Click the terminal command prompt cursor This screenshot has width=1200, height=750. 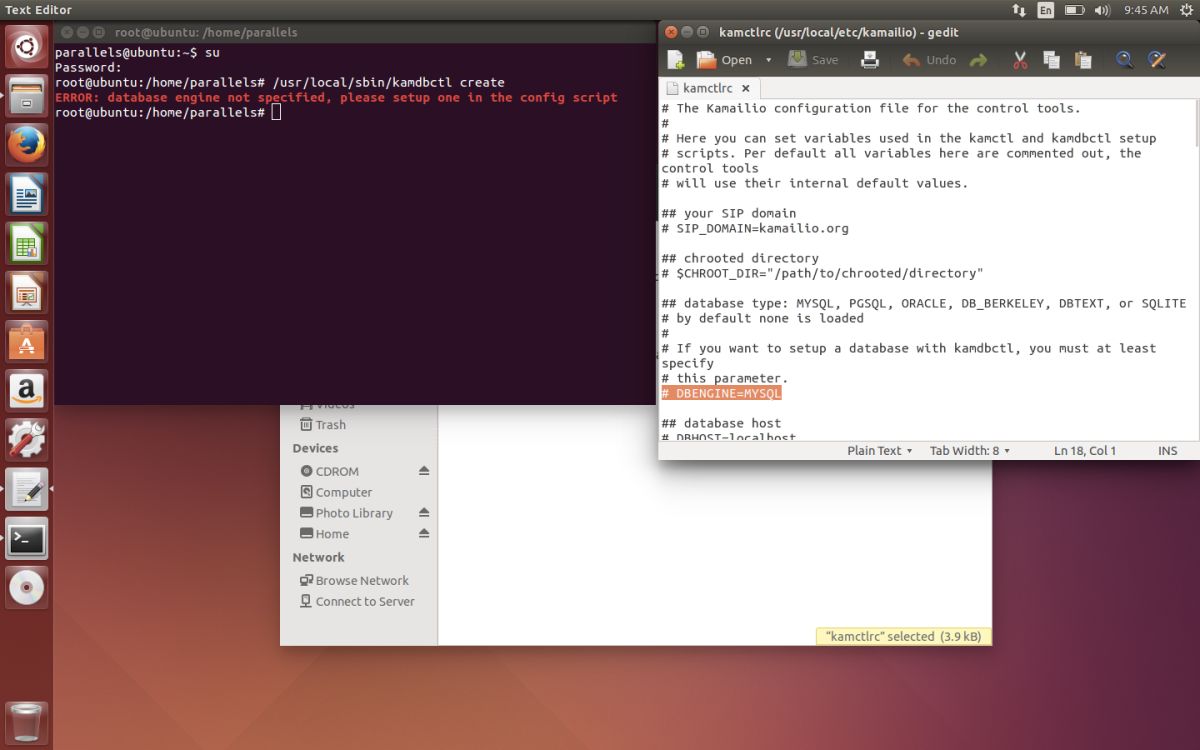[x=277, y=112]
